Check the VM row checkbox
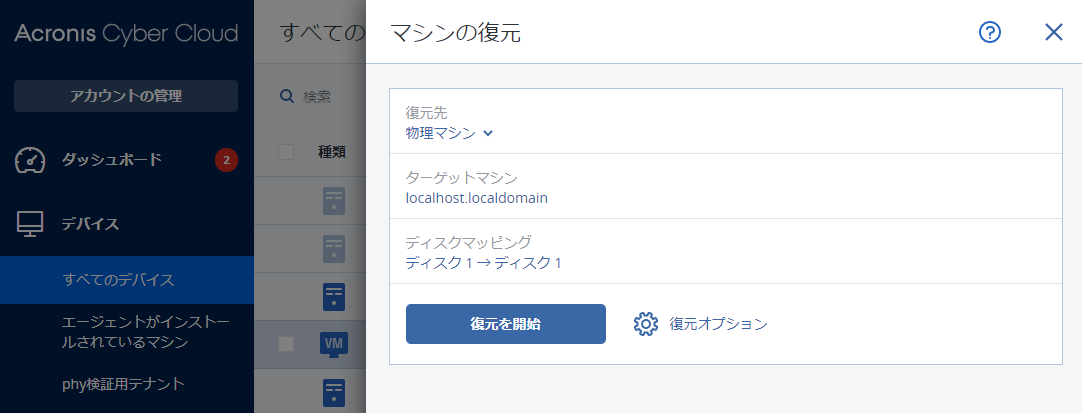Image resolution: width=1082 pixels, height=413 pixels. click(286, 344)
